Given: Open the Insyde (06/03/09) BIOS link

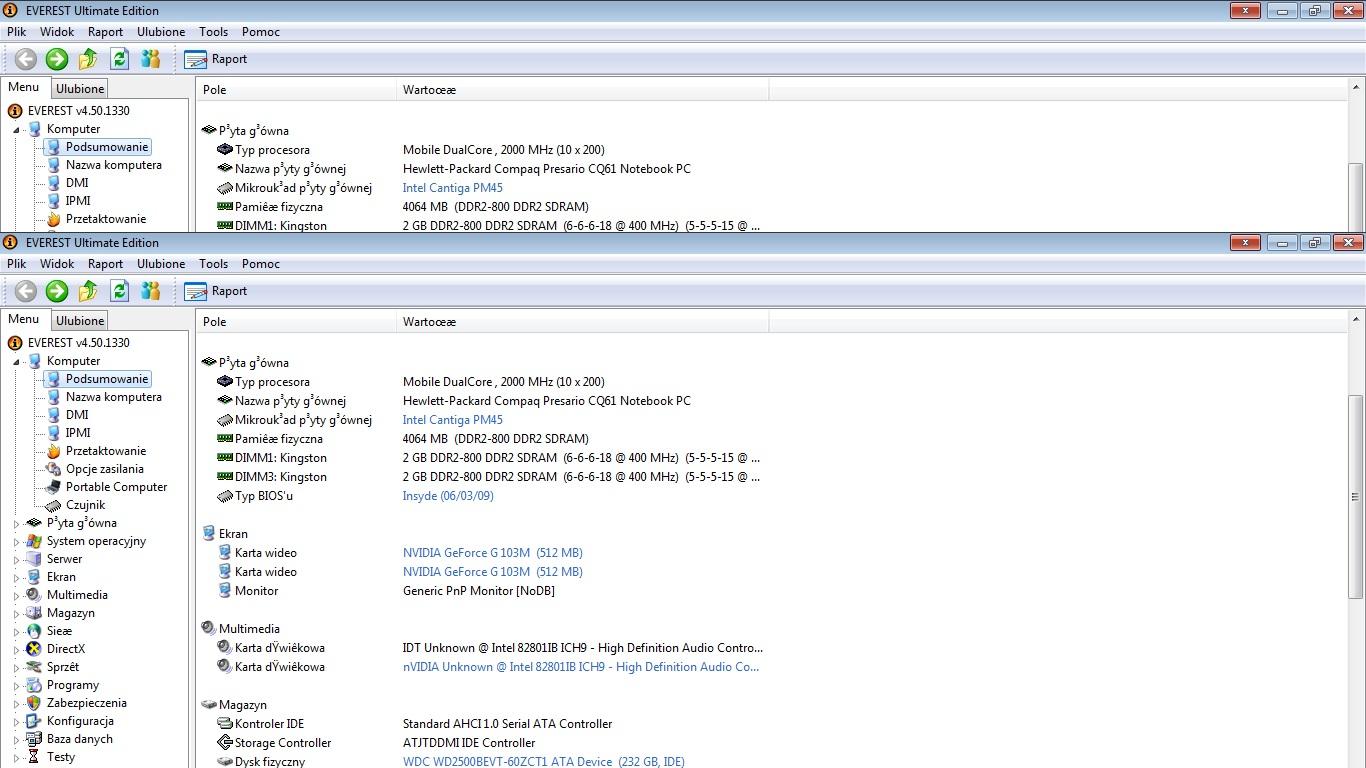Looking at the screenshot, I should [448, 496].
